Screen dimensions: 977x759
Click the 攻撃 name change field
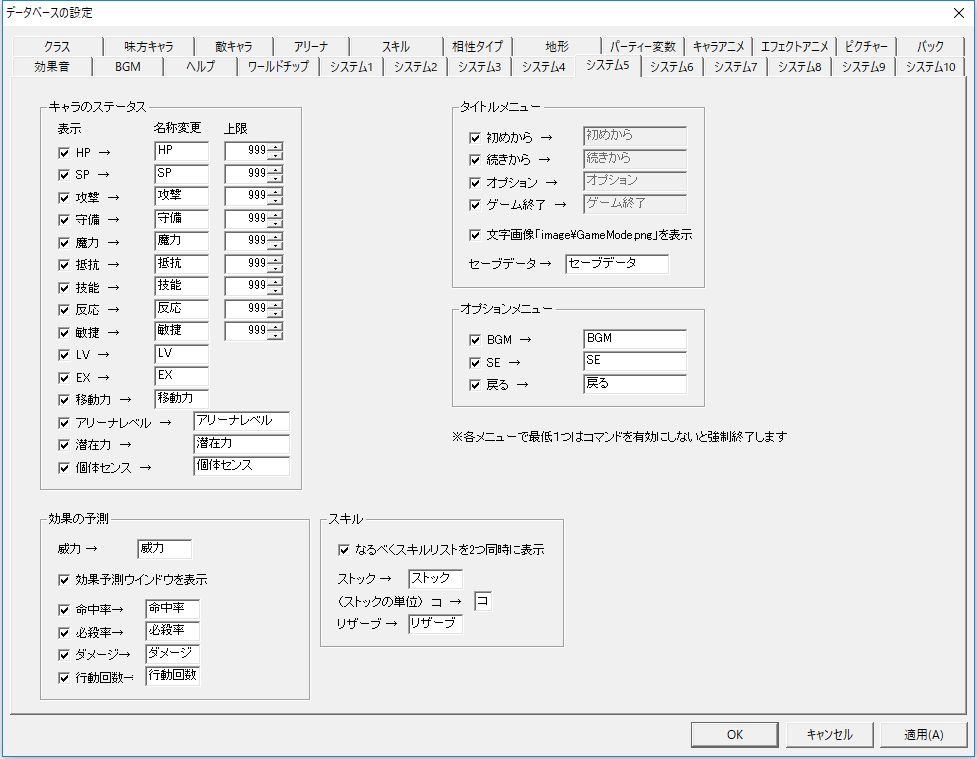coord(181,196)
